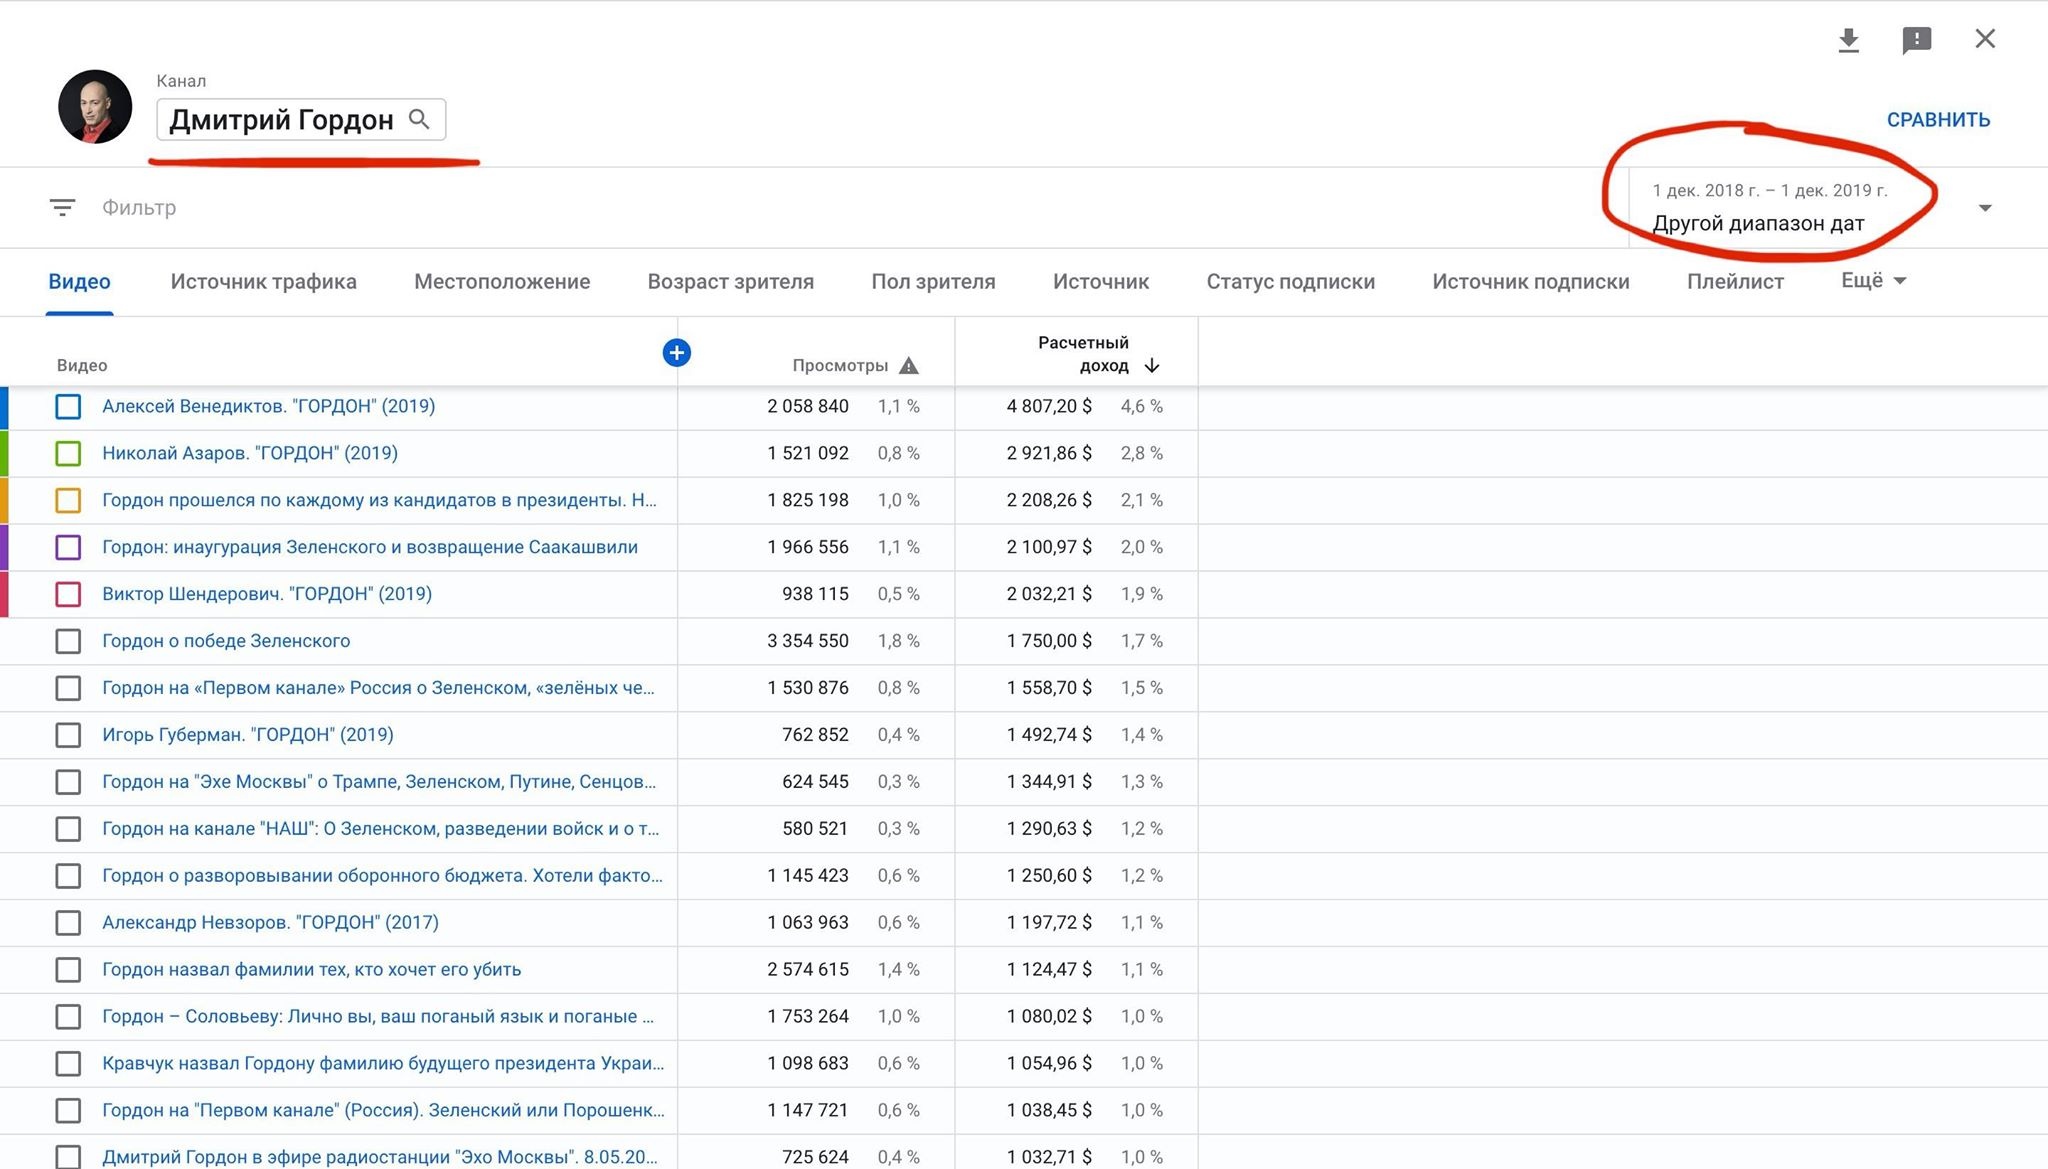
Task: Click the date range dropdown arrow
Action: (x=1985, y=208)
